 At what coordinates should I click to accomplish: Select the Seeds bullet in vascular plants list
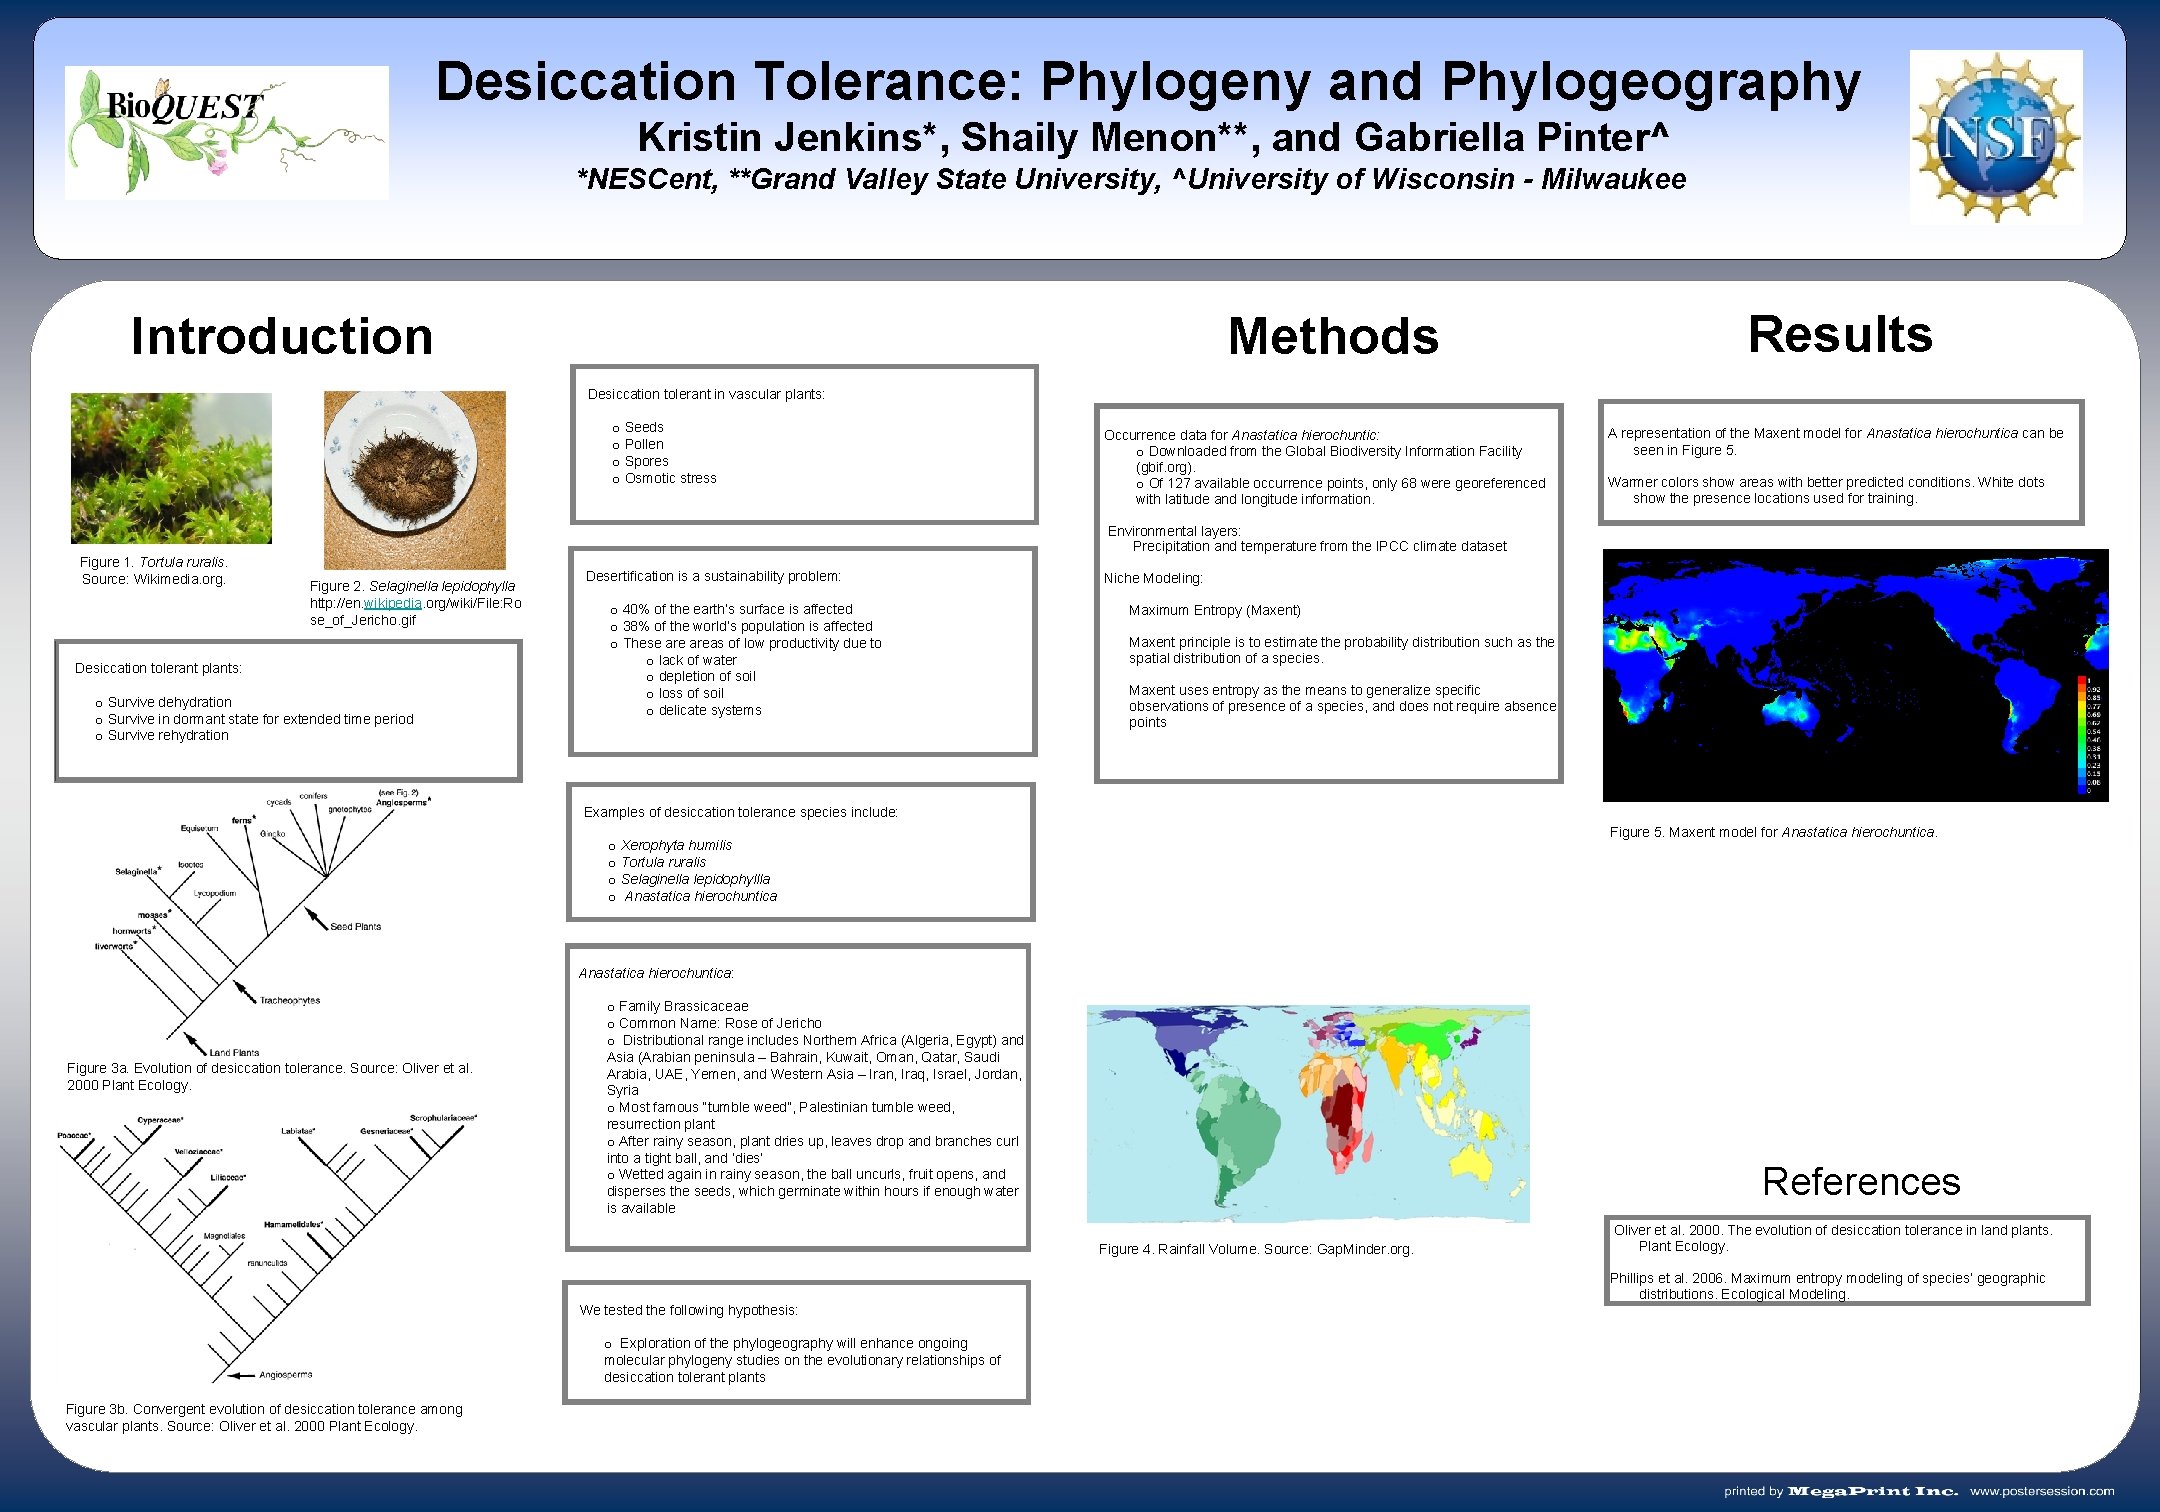(x=644, y=426)
